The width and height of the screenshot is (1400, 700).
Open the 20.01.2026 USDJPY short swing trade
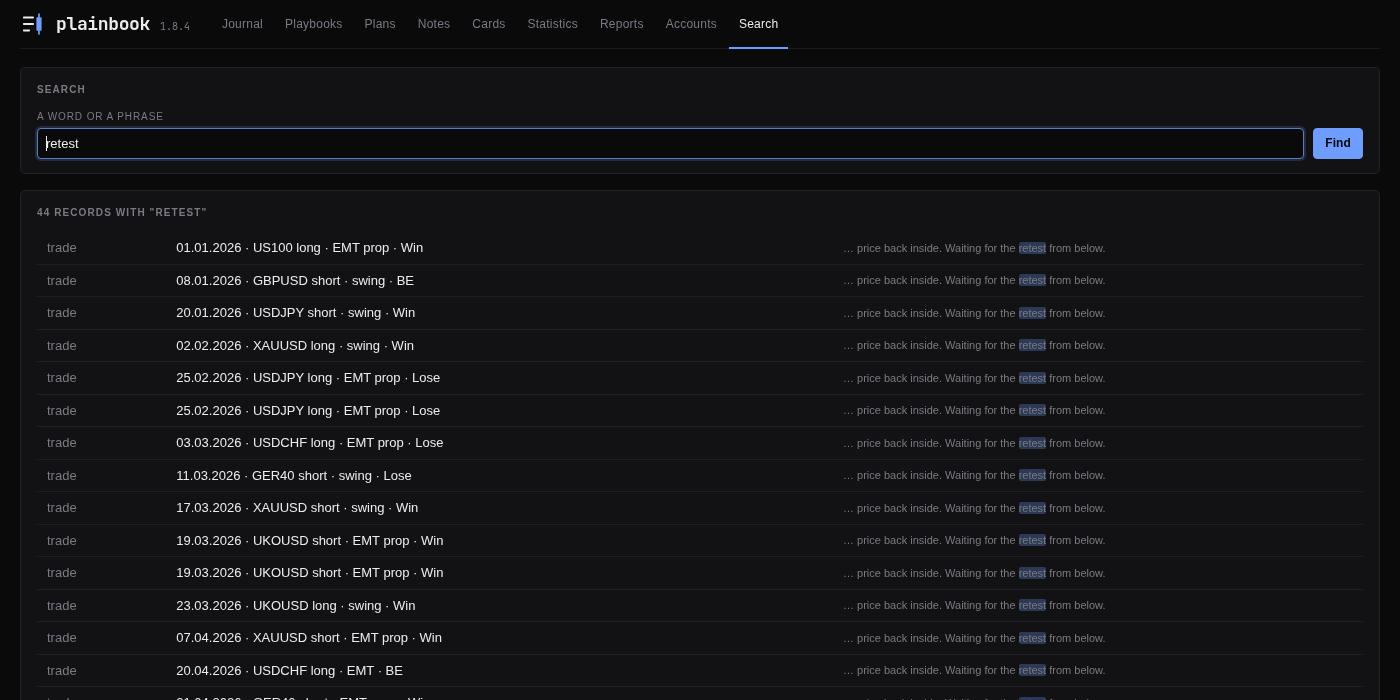(296, 313)
